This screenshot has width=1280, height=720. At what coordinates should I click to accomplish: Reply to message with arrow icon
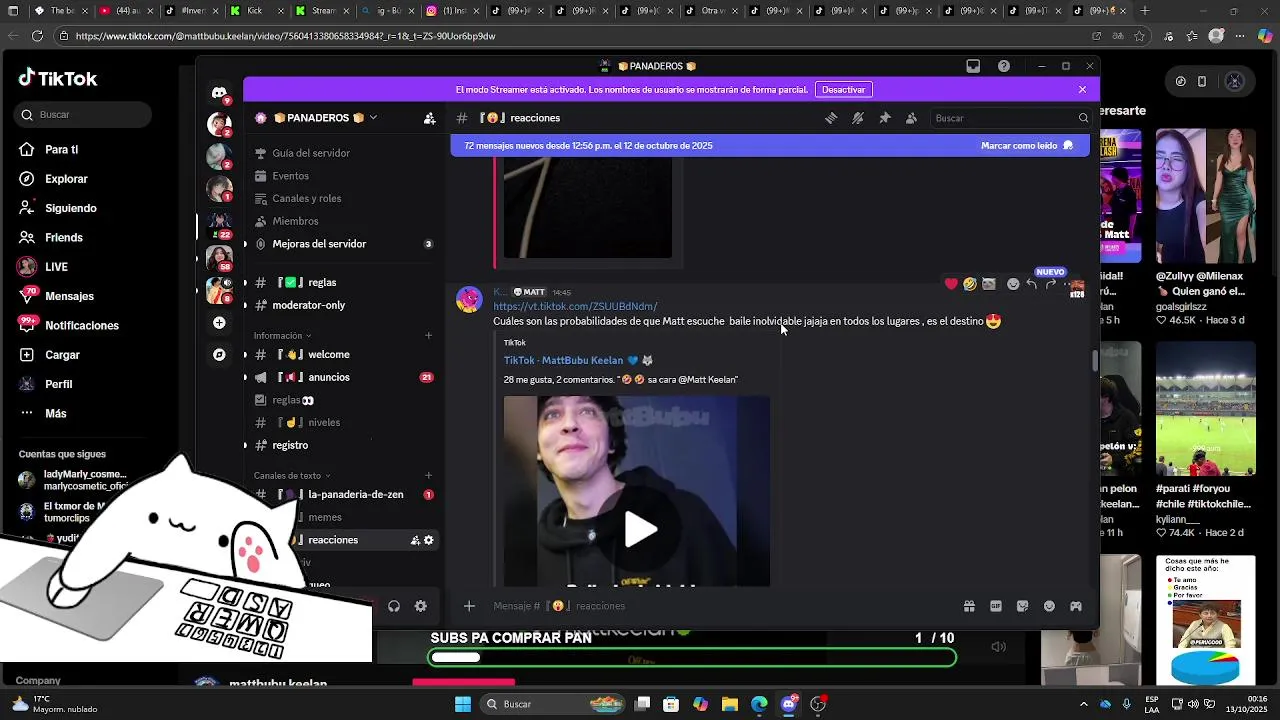(1032, 284)
